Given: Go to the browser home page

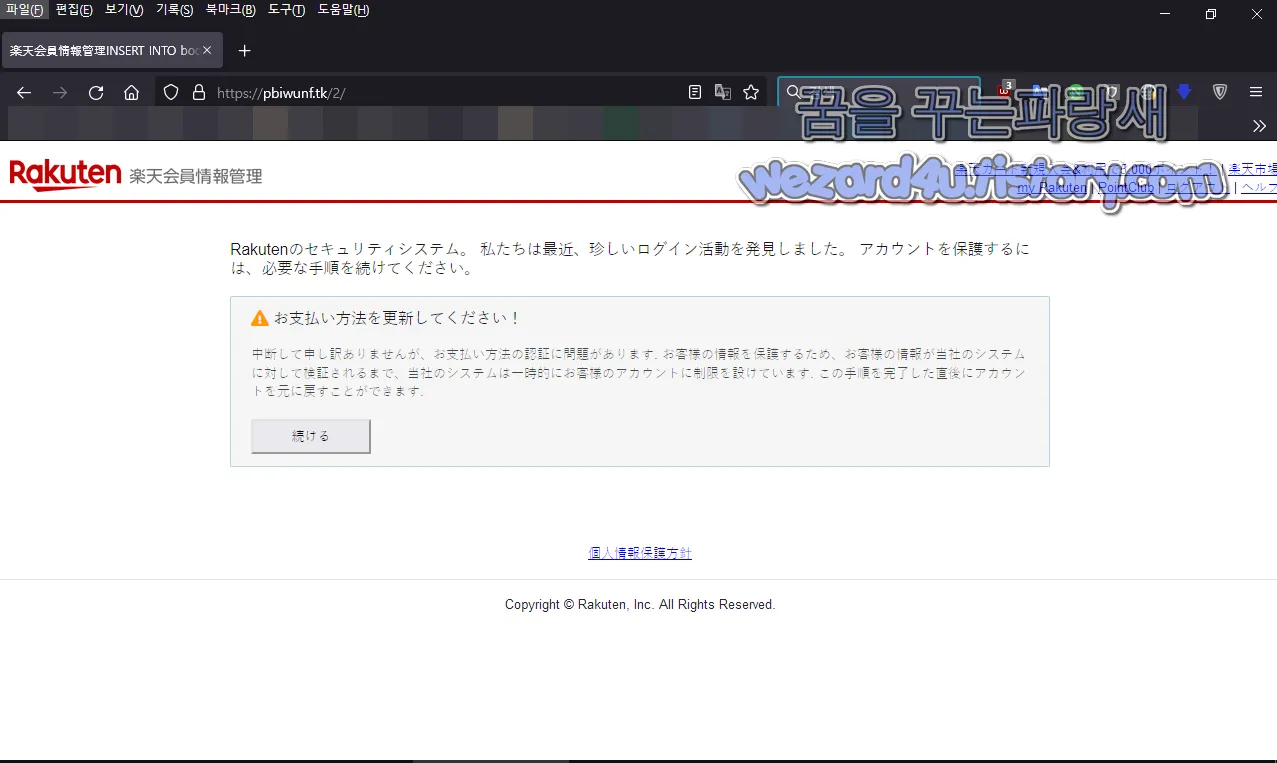Looking at the screenshot, I should click(131, 92).
